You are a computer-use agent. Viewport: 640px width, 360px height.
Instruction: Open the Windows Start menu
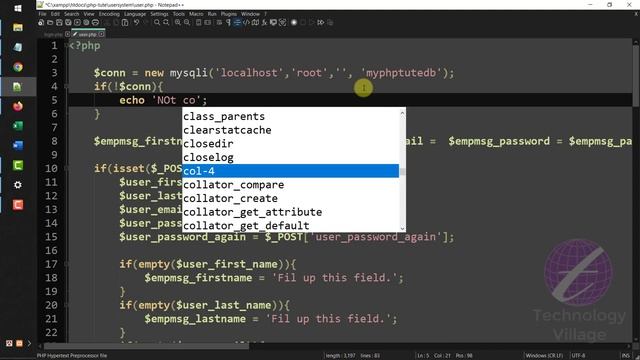click(x=18, y=8)
